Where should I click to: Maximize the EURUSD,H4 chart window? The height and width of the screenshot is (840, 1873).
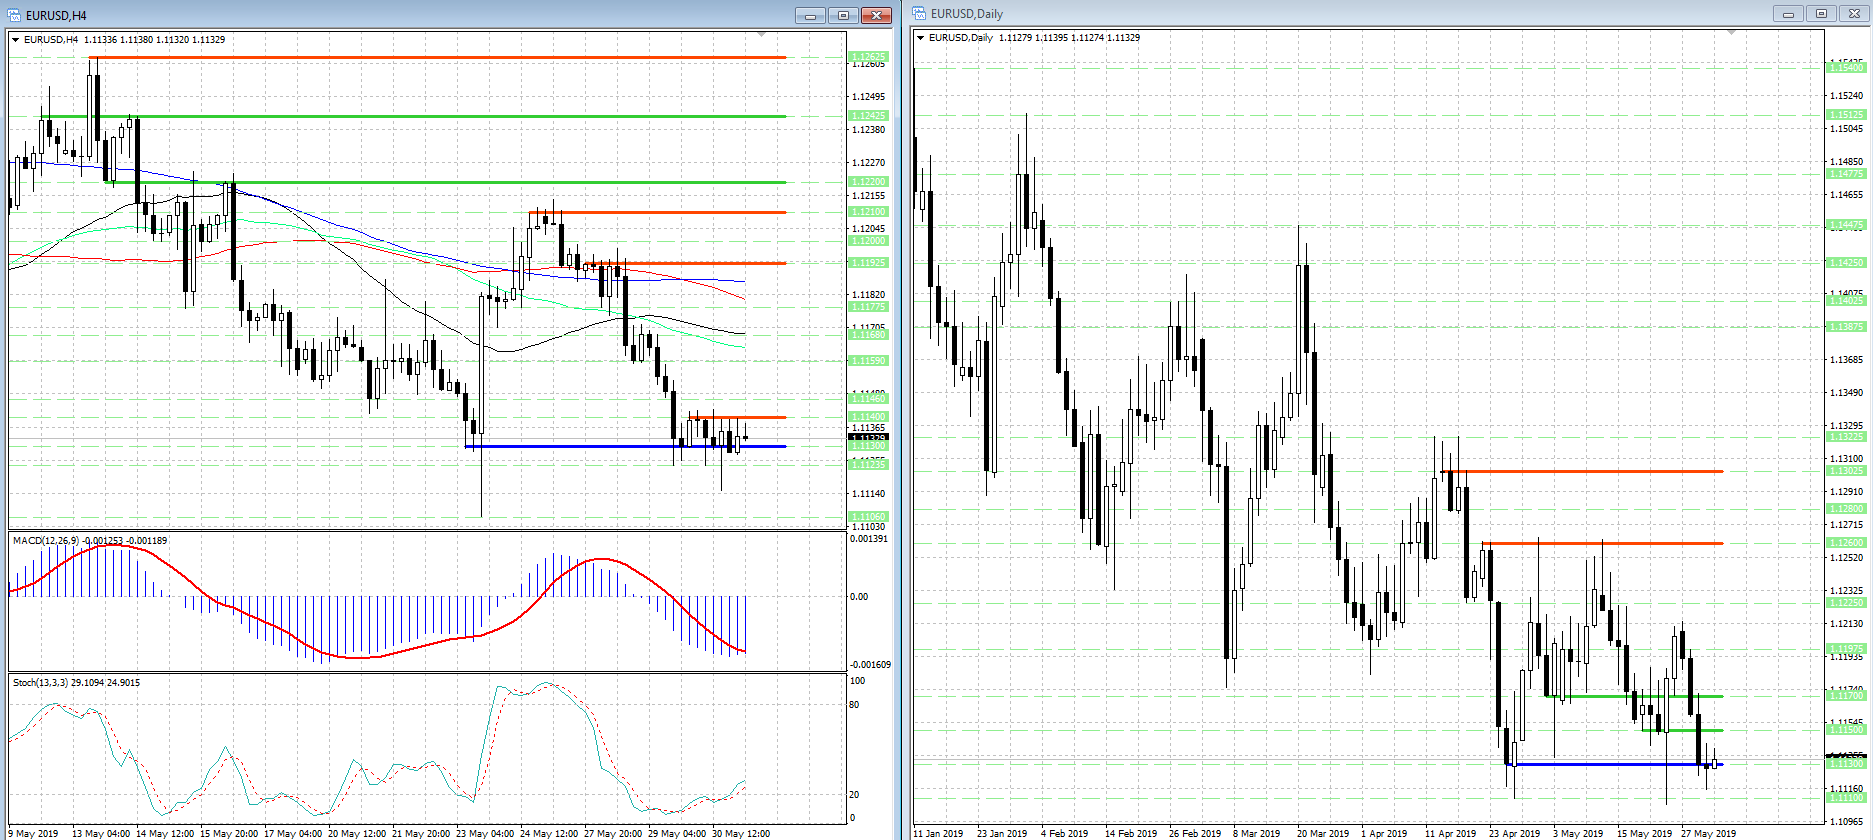[x=843, y=16]
